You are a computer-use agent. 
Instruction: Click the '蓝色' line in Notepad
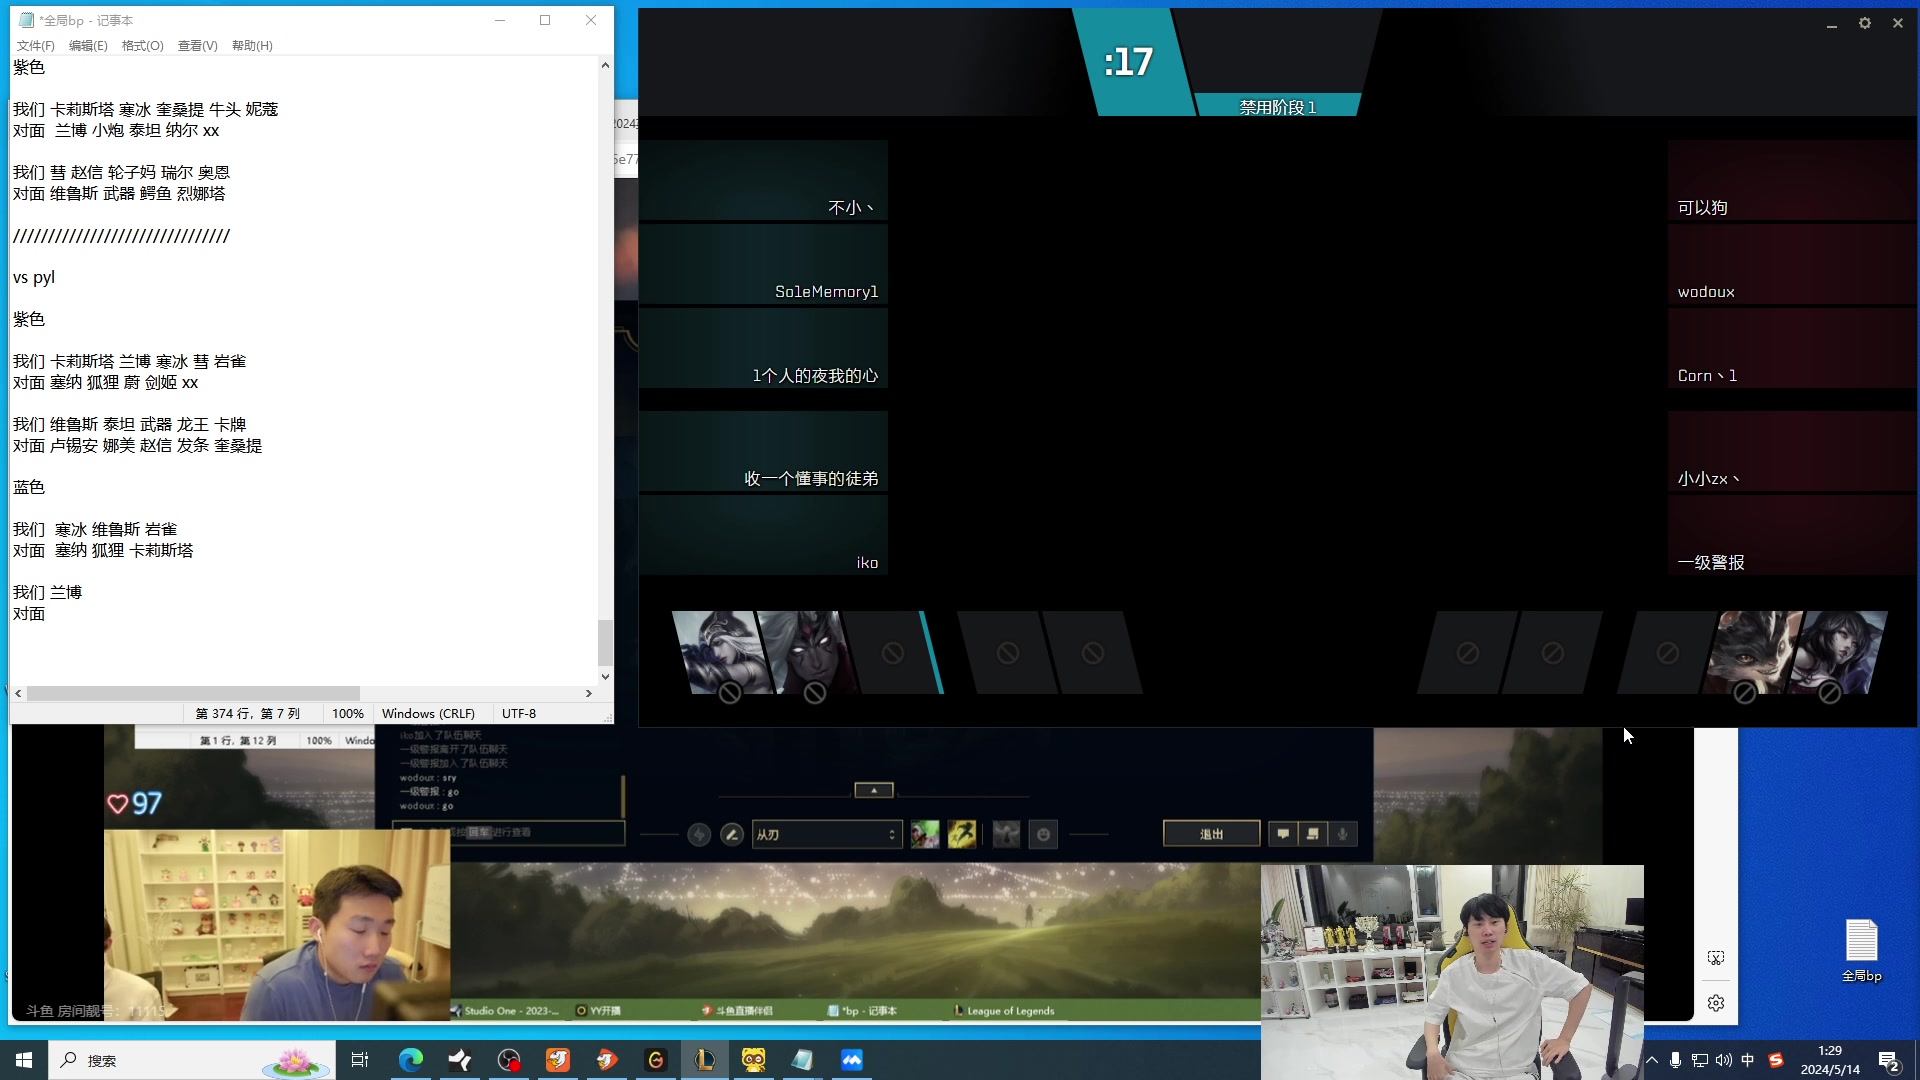click(x=29, y=487)
